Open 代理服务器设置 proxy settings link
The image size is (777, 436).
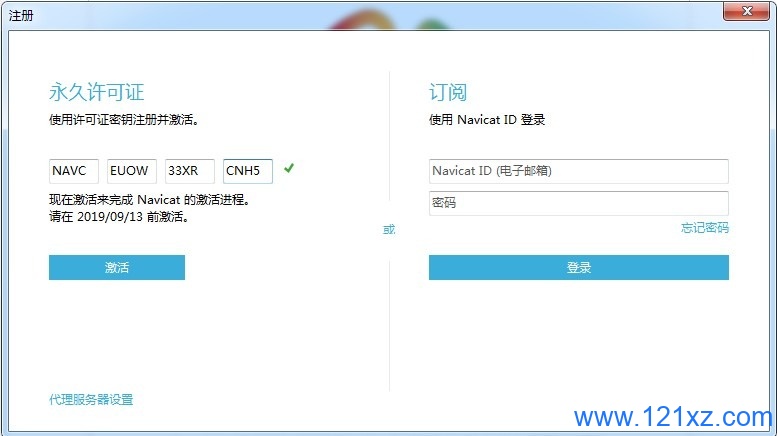coord(91,399)
